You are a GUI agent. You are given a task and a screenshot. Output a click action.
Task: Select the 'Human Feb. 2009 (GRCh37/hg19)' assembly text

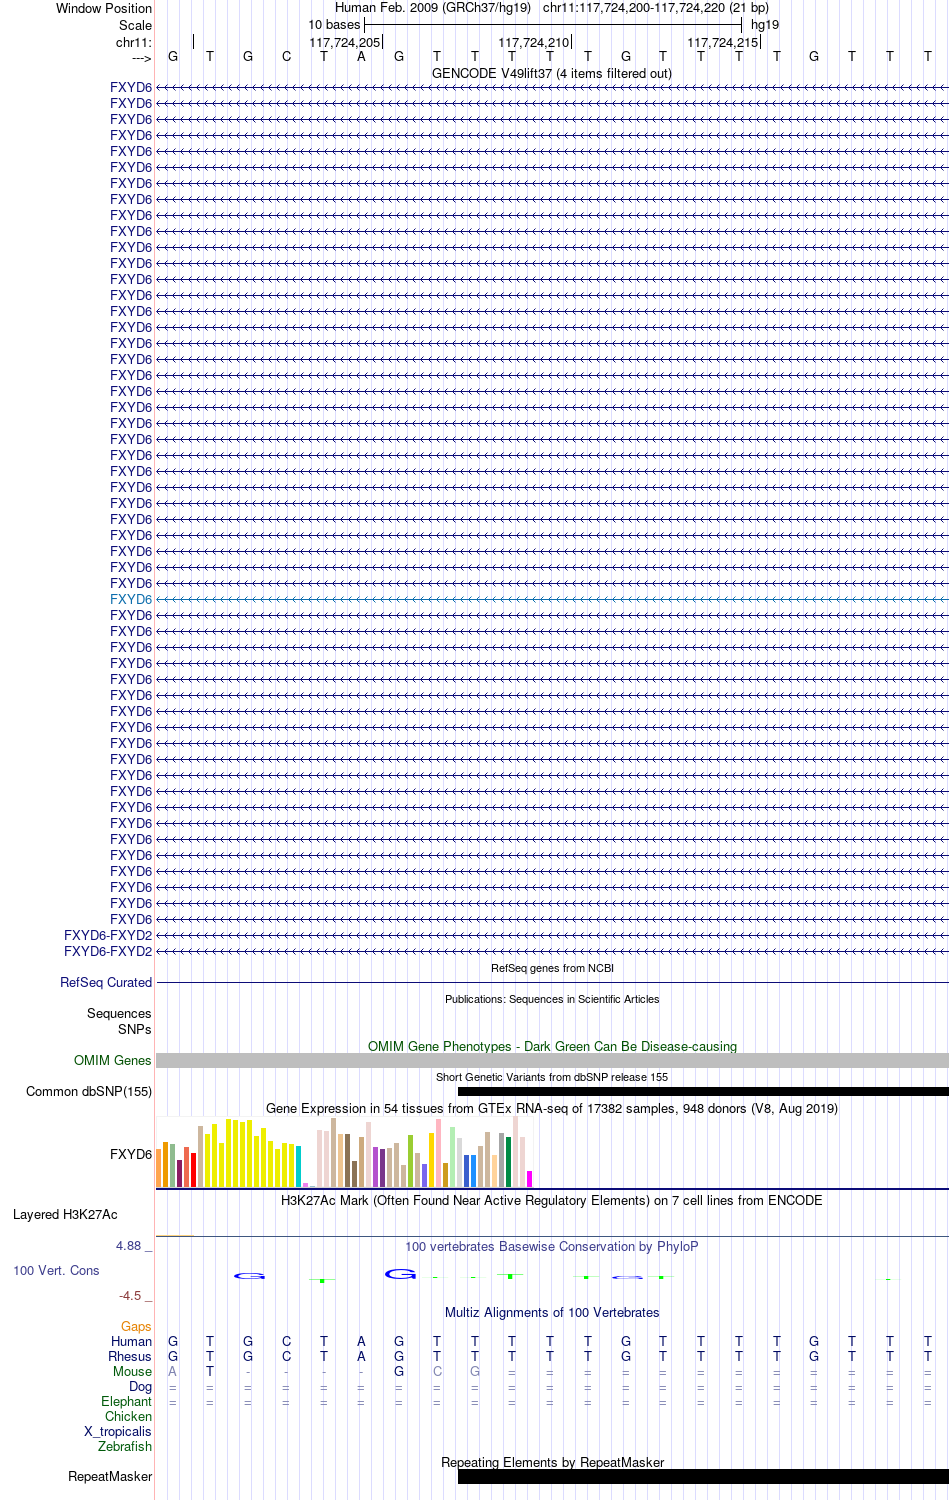click(x=433, y=8)
